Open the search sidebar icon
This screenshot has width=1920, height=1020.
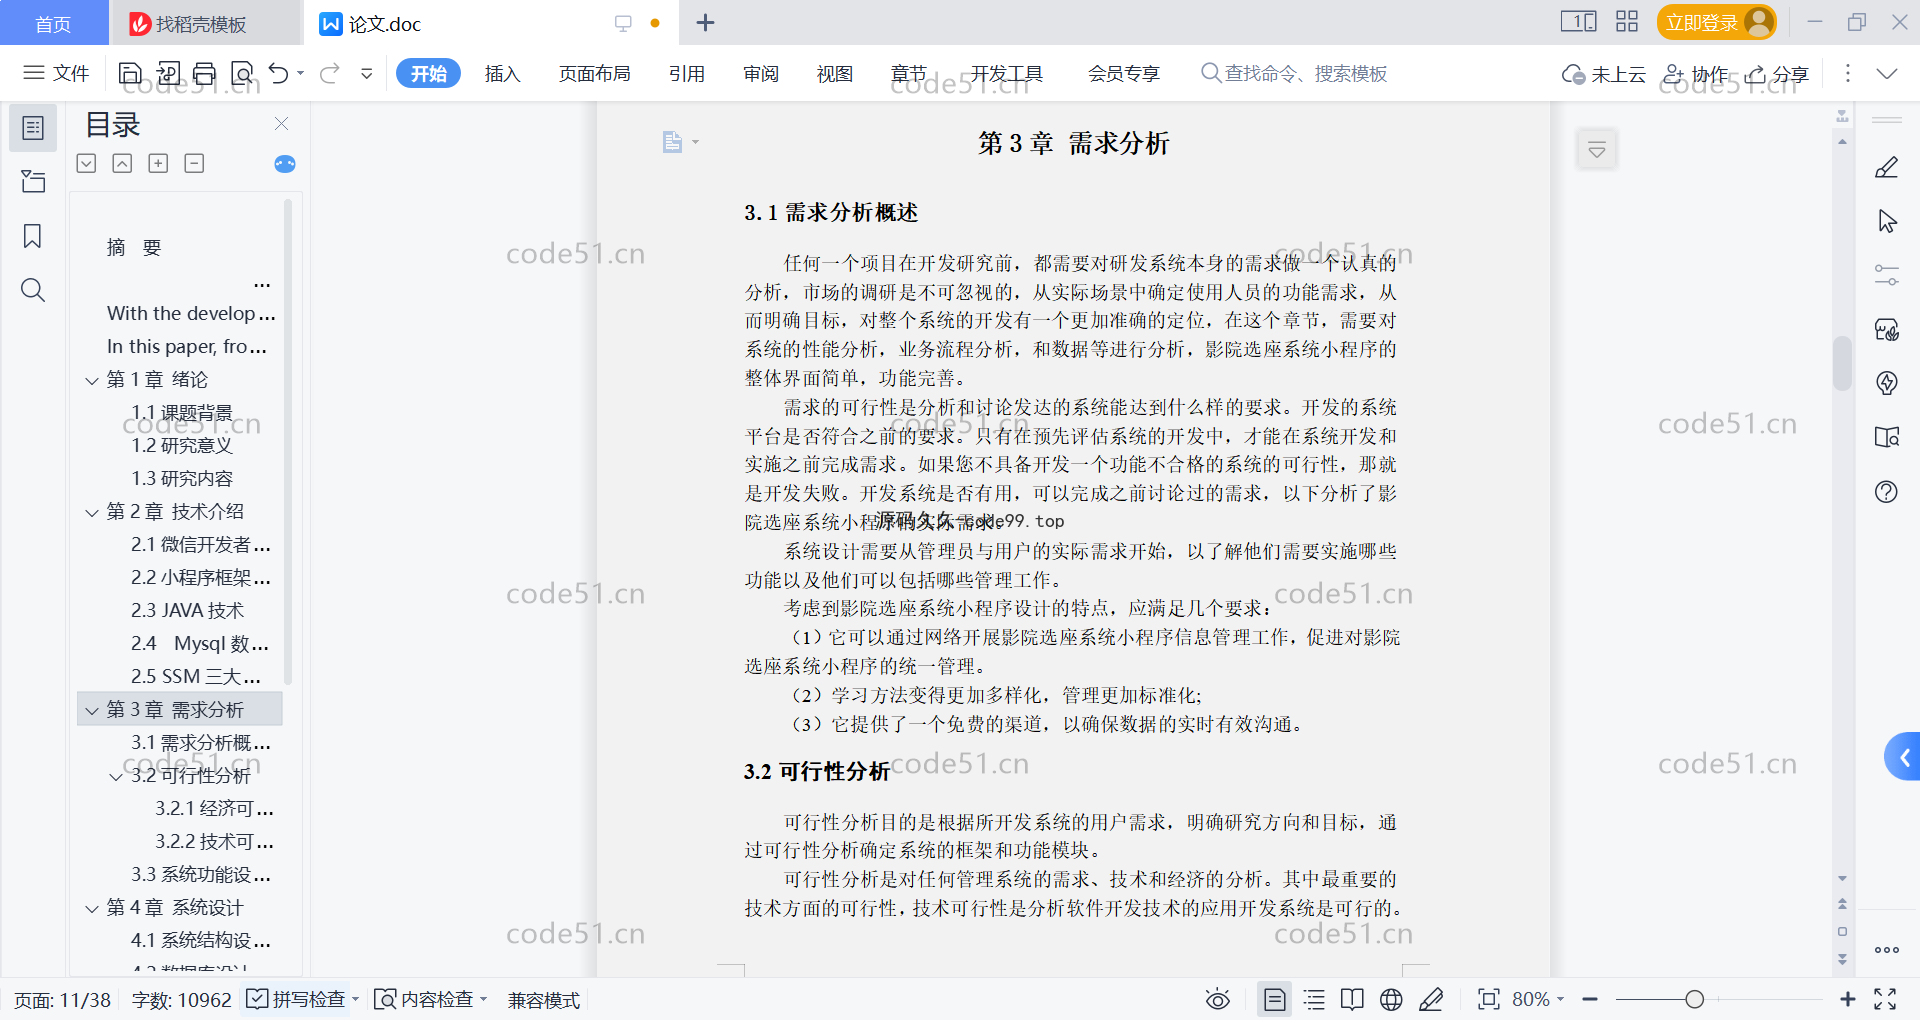coord(33,290)
